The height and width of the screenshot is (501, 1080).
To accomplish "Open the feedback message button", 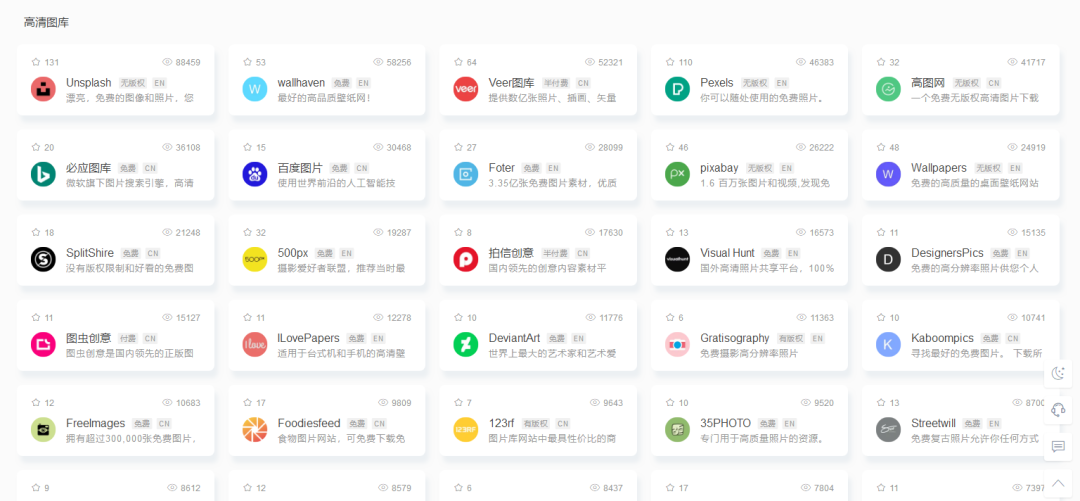I will point(1058,447).
